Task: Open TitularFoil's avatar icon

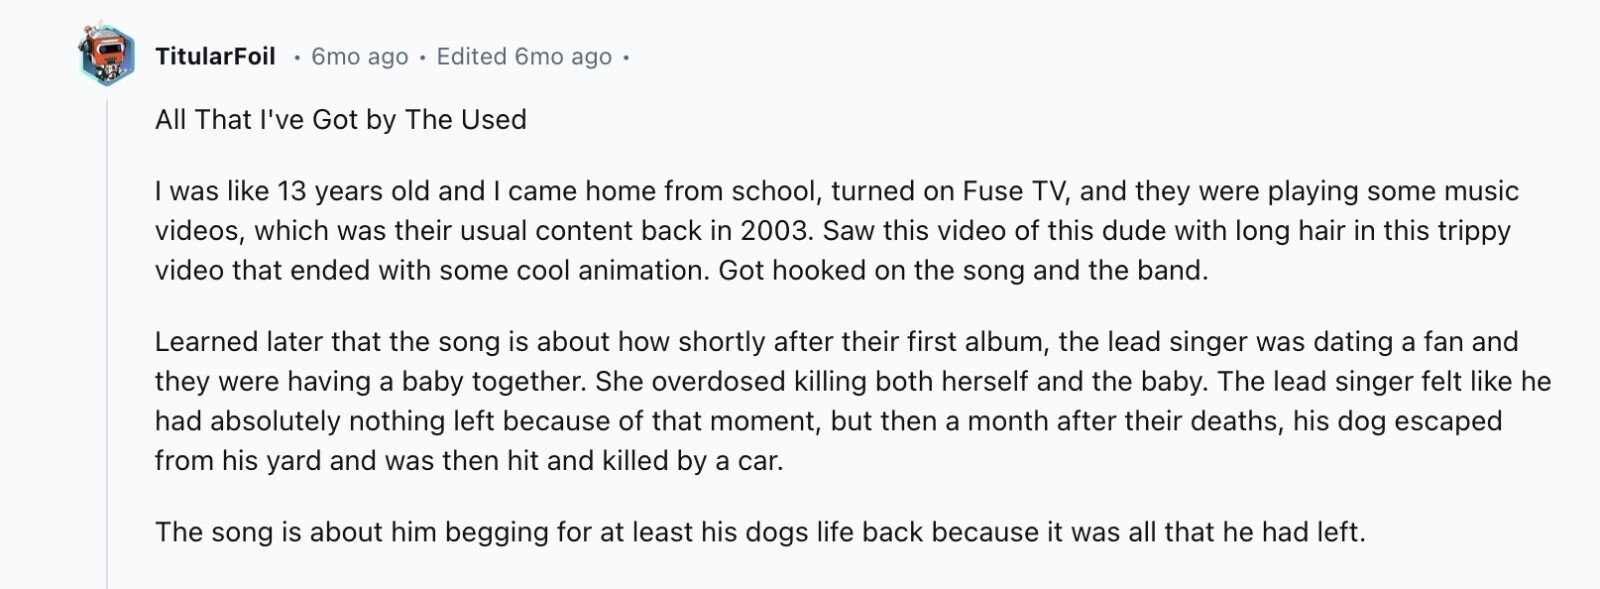Action: 107,56
